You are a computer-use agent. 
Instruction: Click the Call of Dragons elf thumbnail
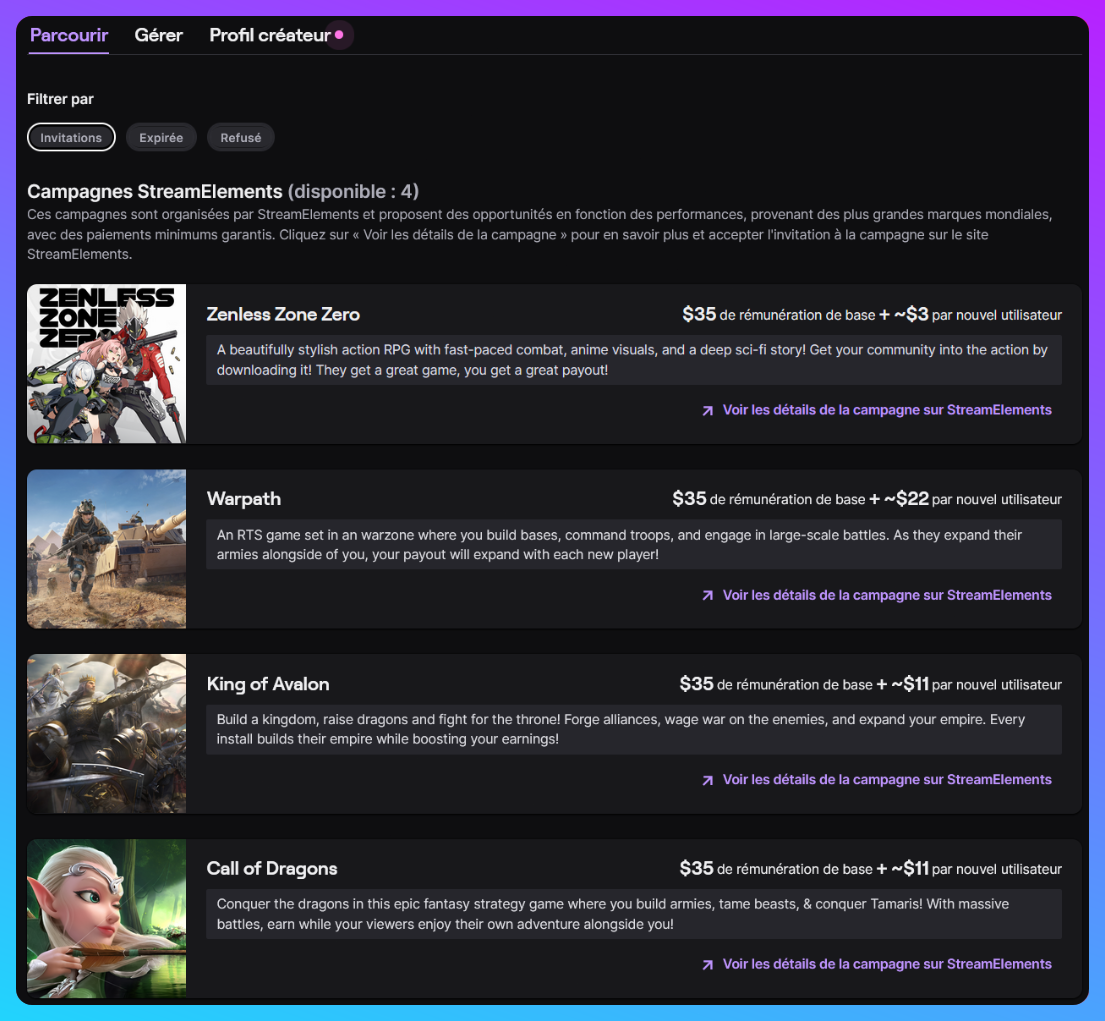[106, 918]
